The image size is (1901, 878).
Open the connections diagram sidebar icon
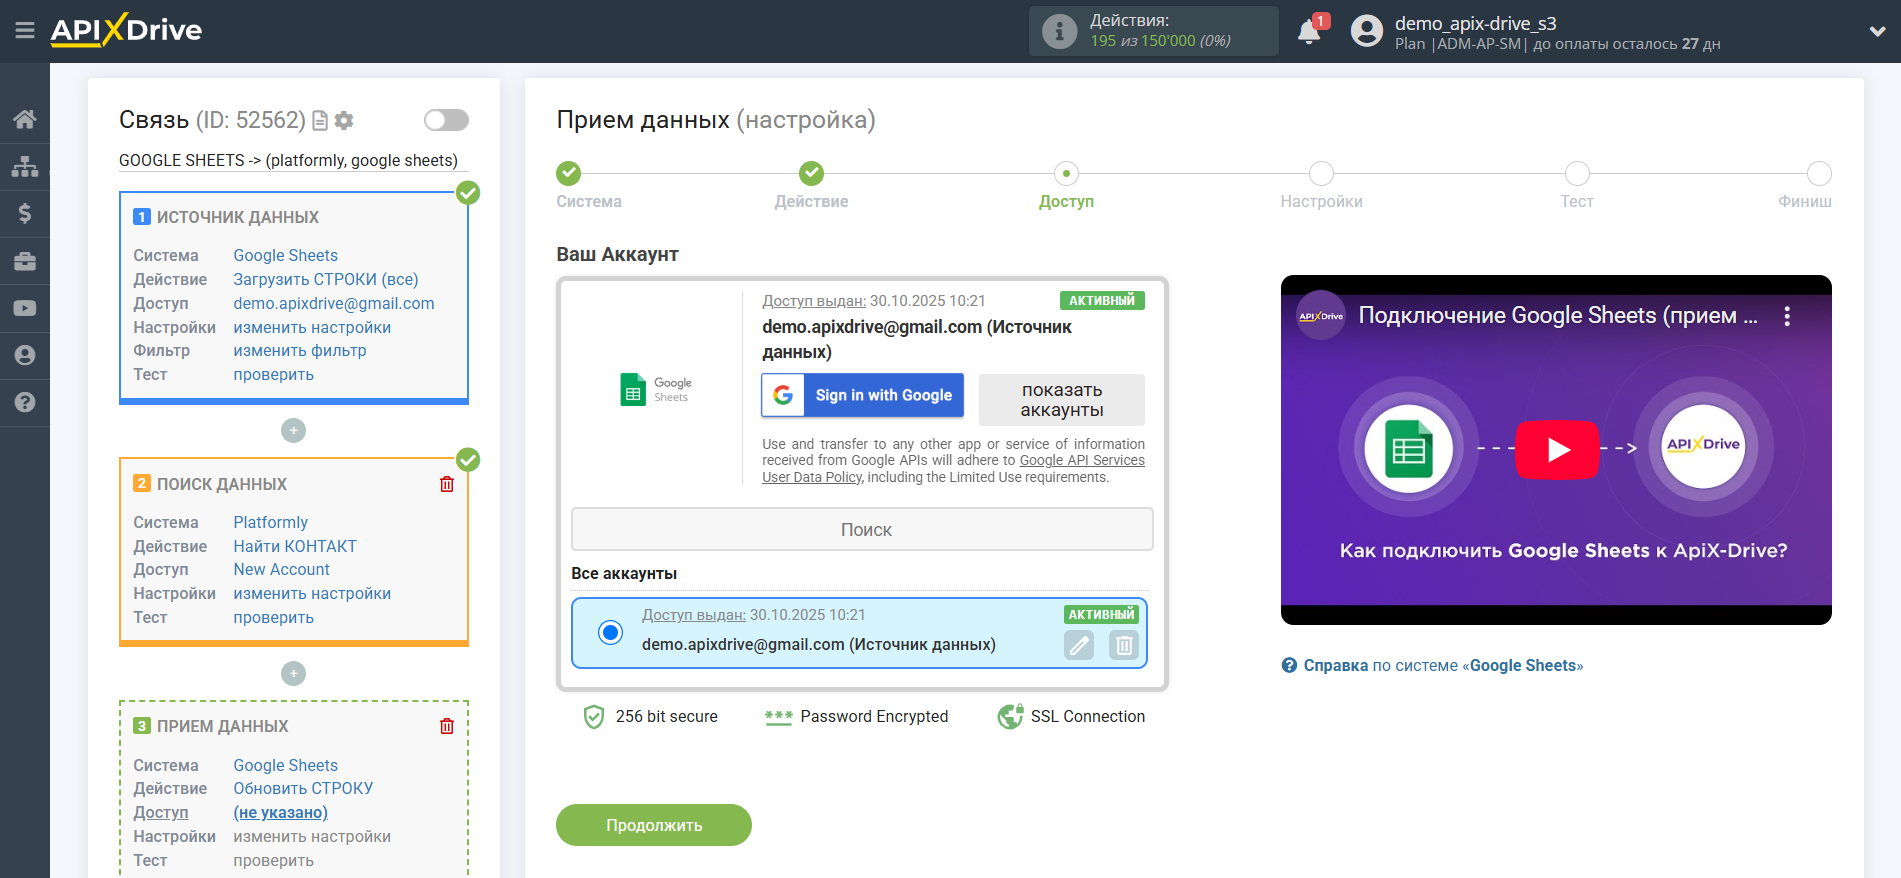click(25, 166)
